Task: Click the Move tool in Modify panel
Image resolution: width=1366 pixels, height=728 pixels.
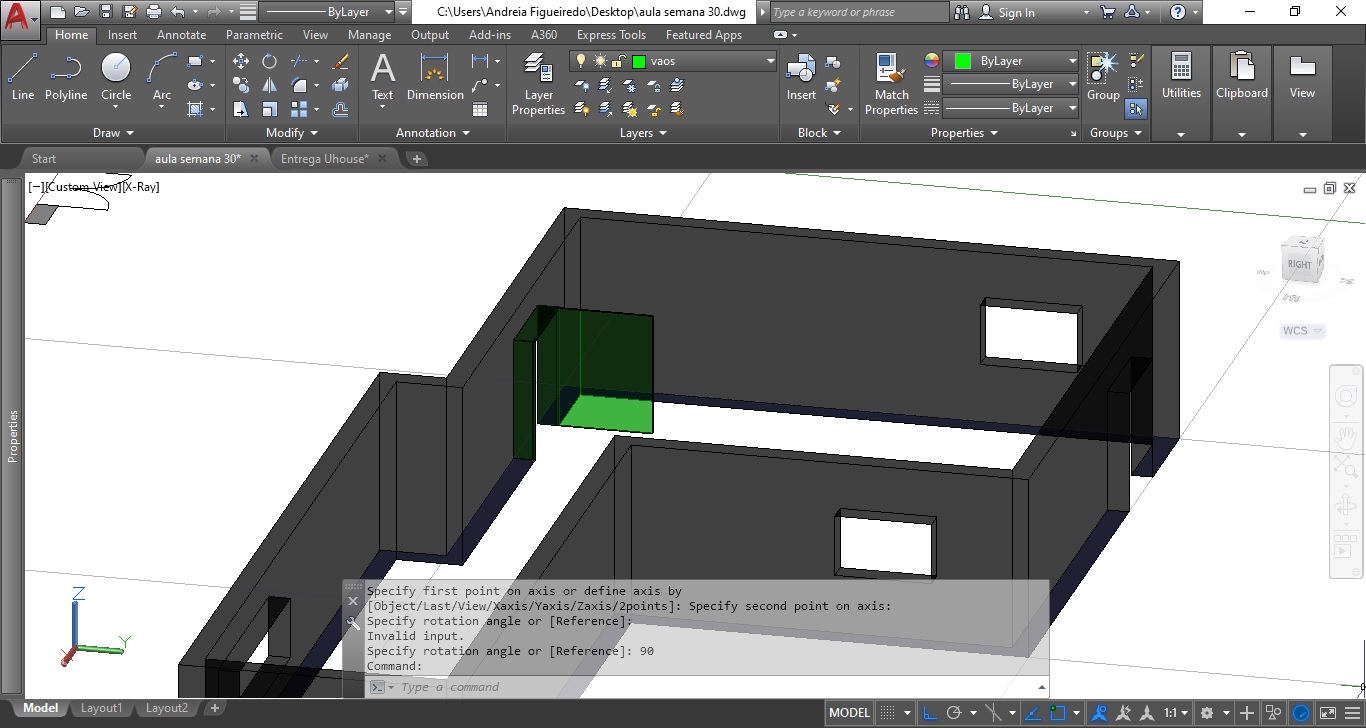Action: point(241,61)
